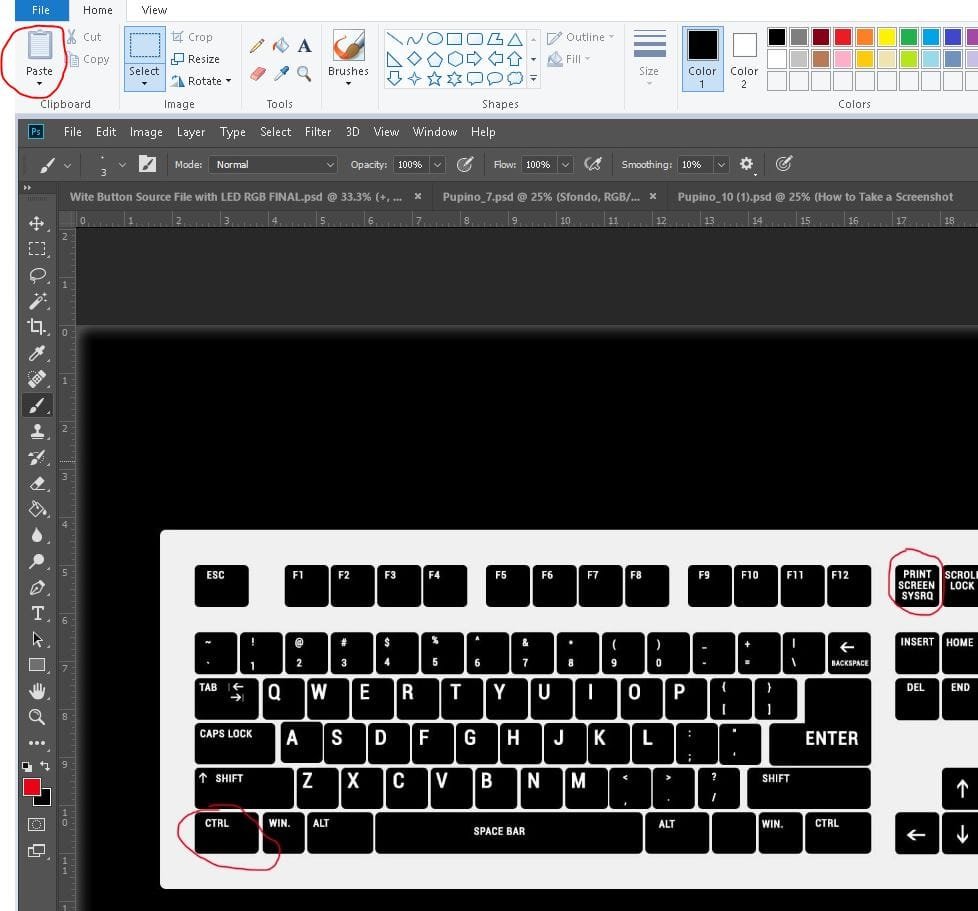The height and width of the screenshot is (911, 978).
Task: Select the Text tool in Paint
Action: [304, 45]
